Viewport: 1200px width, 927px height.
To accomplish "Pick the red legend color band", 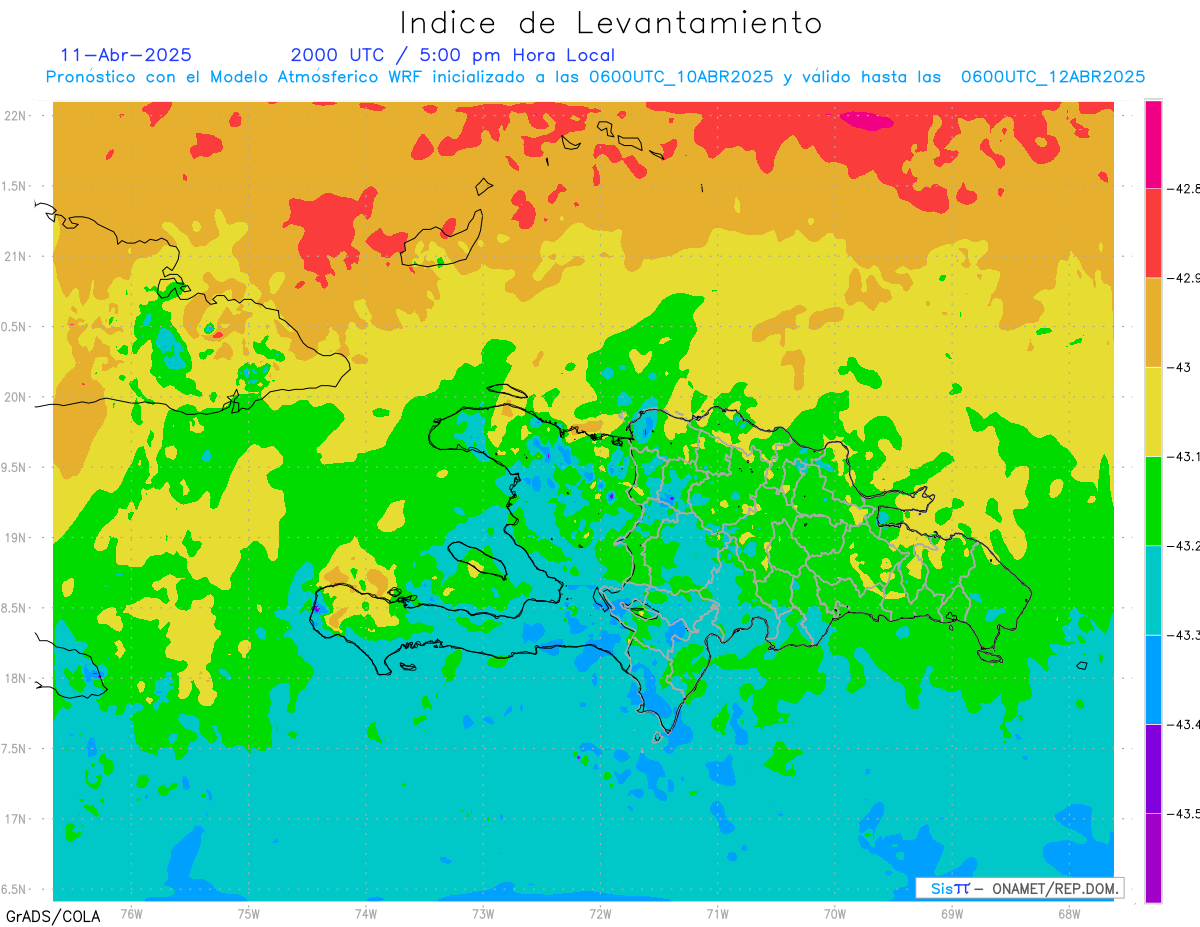I will coord(1153,233).
